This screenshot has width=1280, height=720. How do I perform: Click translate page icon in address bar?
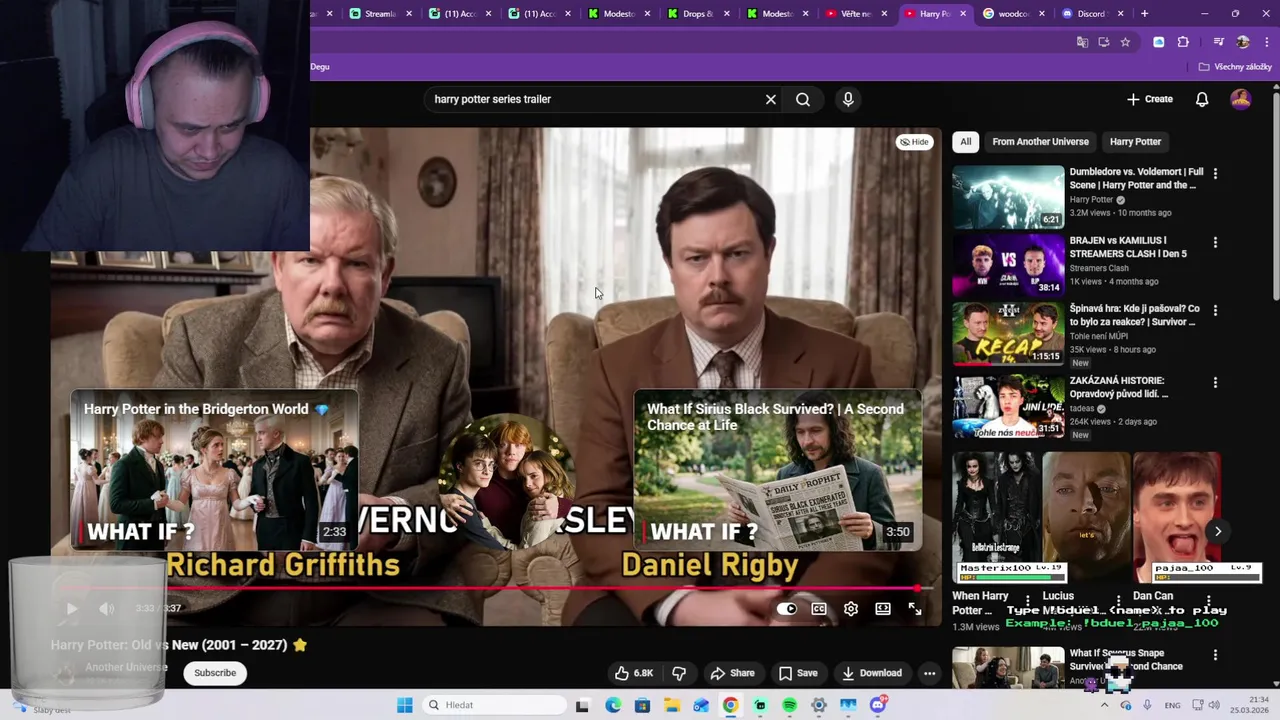tap(1082, 42)
